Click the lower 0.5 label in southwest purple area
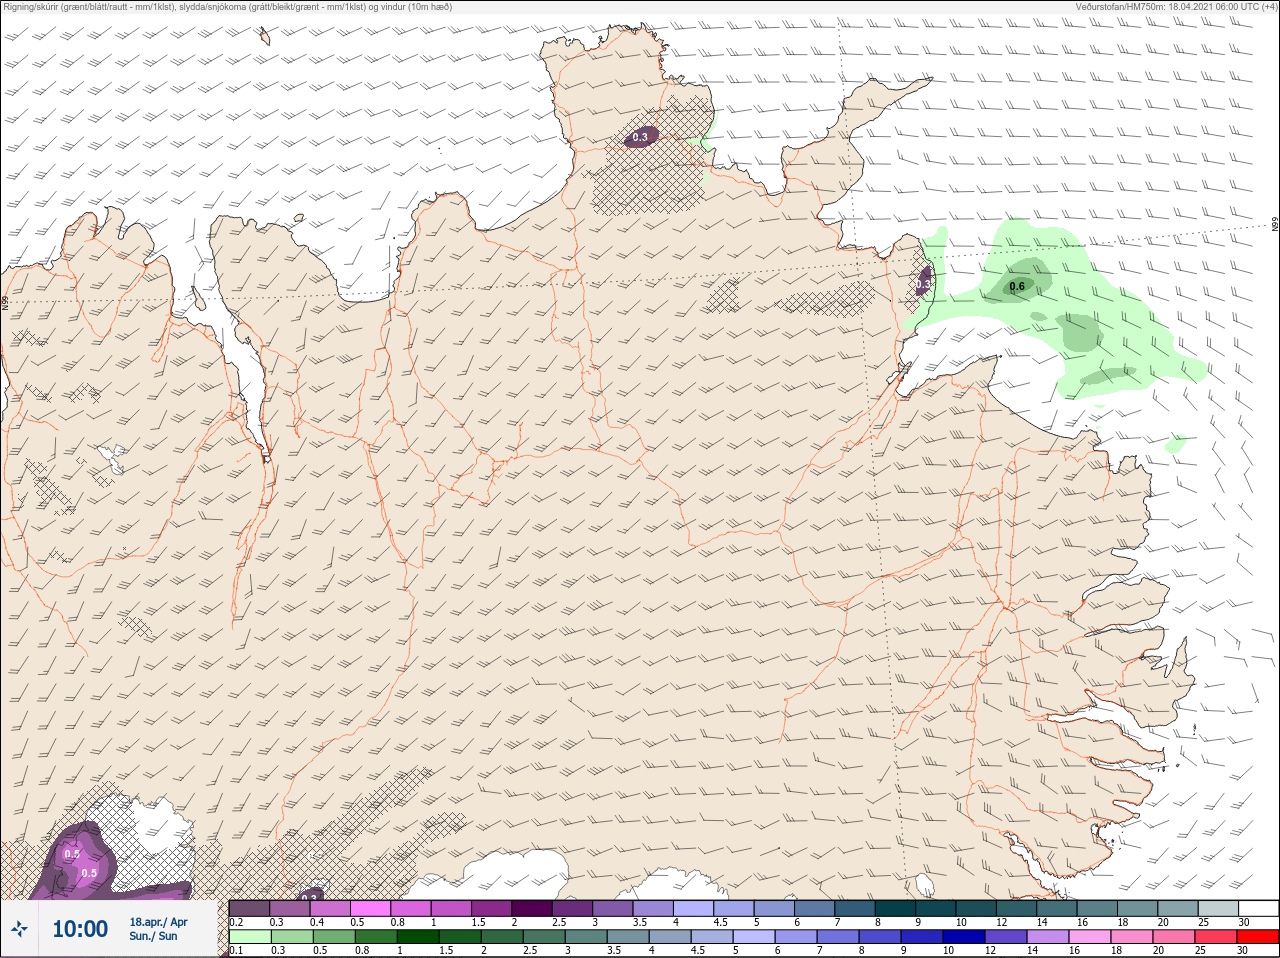 point(89,873)
